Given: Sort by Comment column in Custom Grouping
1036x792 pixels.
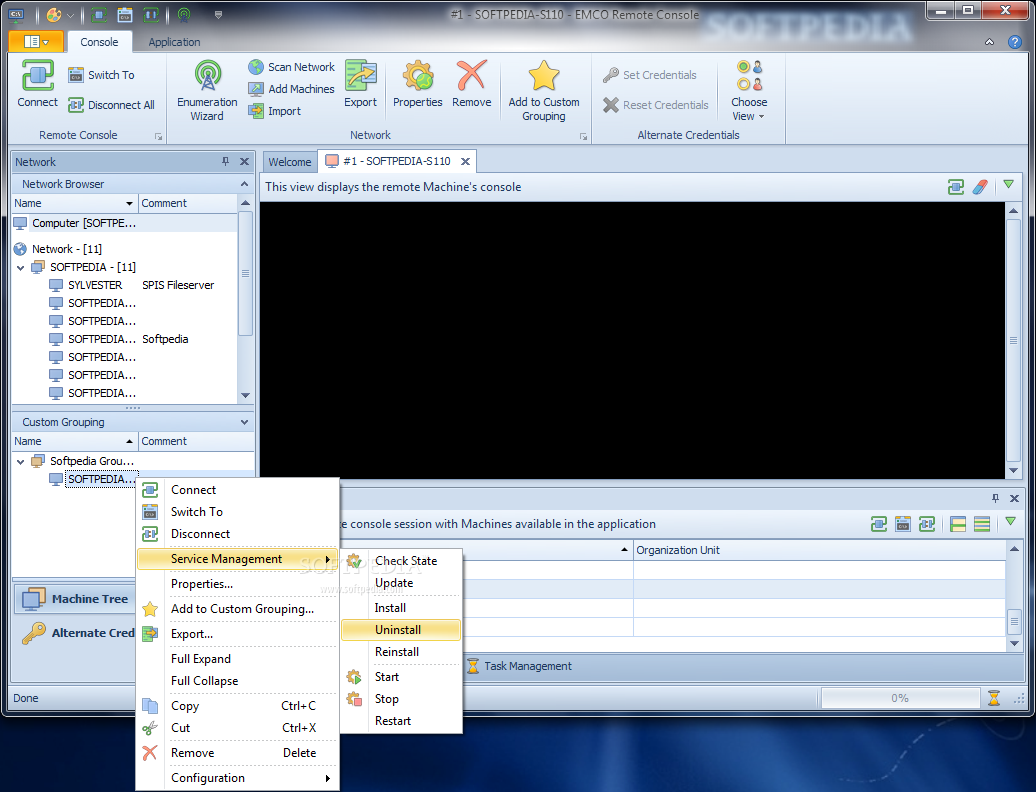Looking at the screenshot, I should pyautogui.click(x=196, y=441).
